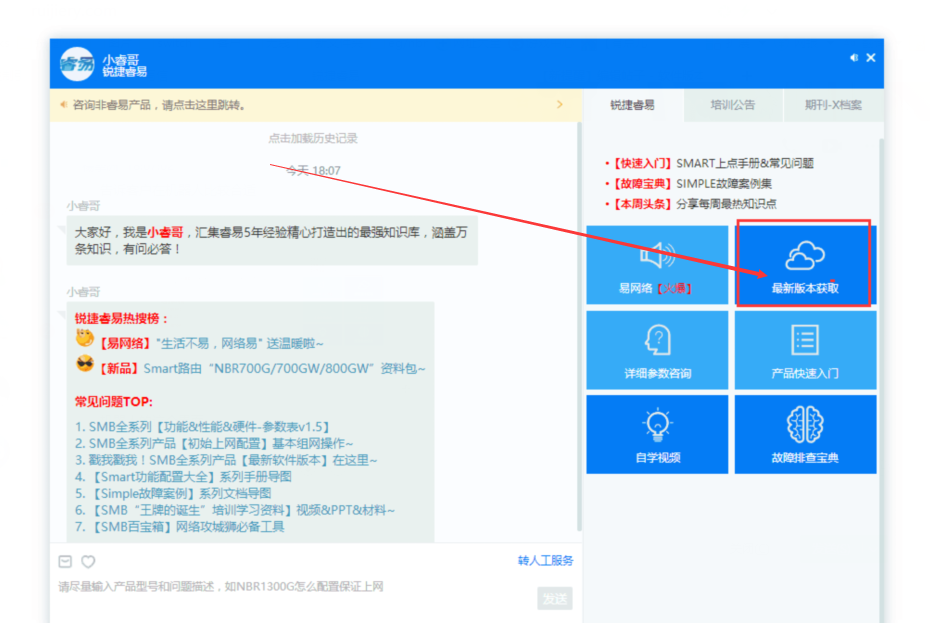Click the right panel vertical scrollbar
This screenshot has height=623, width=930.
pyautogui.click(x=881, y=380)
